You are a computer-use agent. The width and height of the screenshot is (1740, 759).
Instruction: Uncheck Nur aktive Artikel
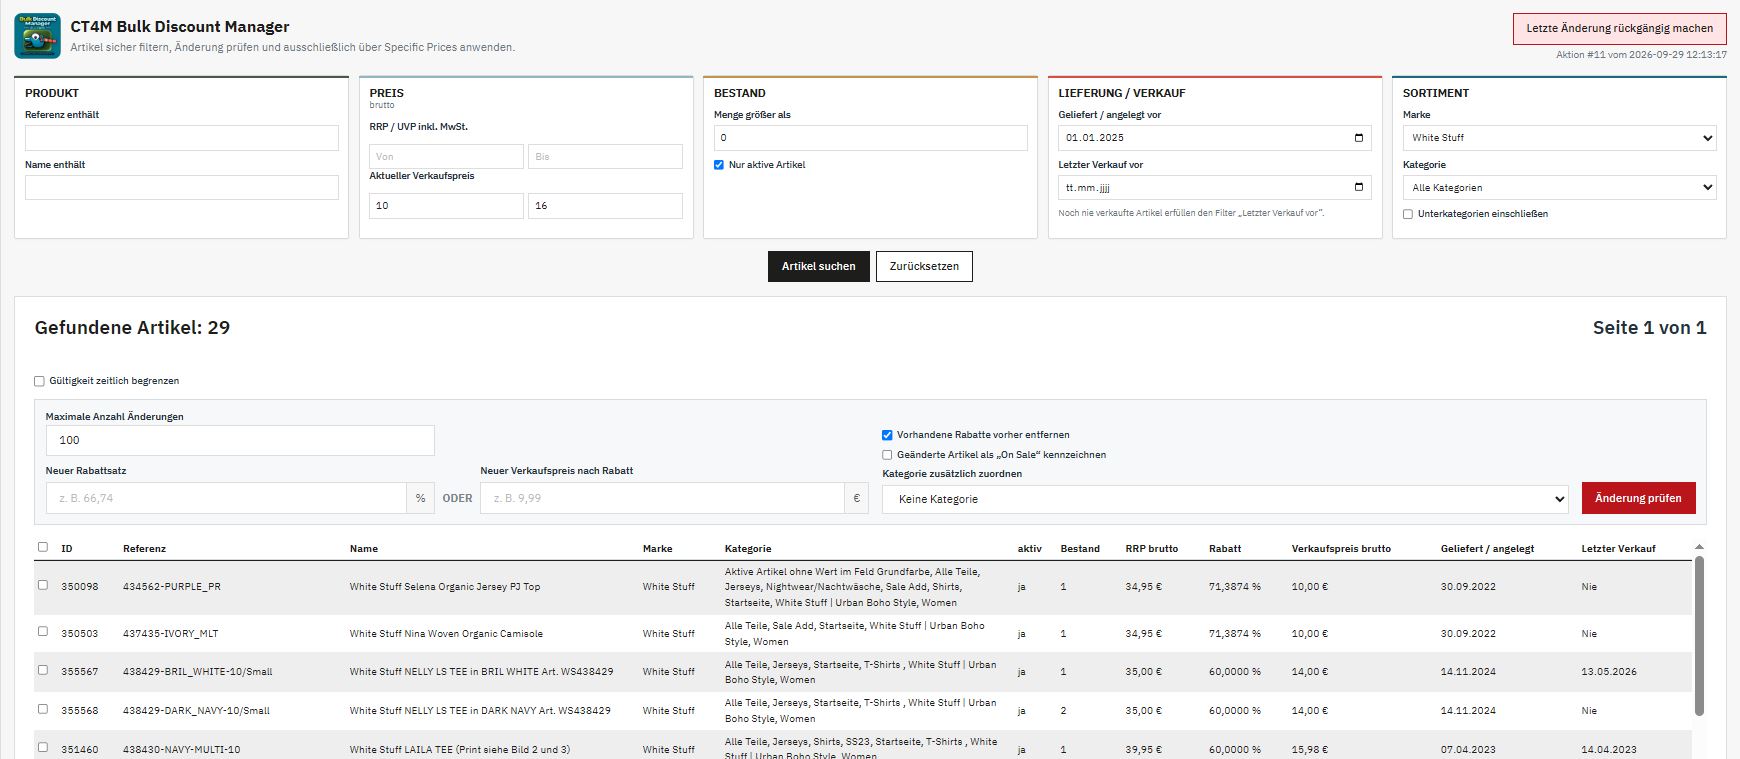[719, 165]
